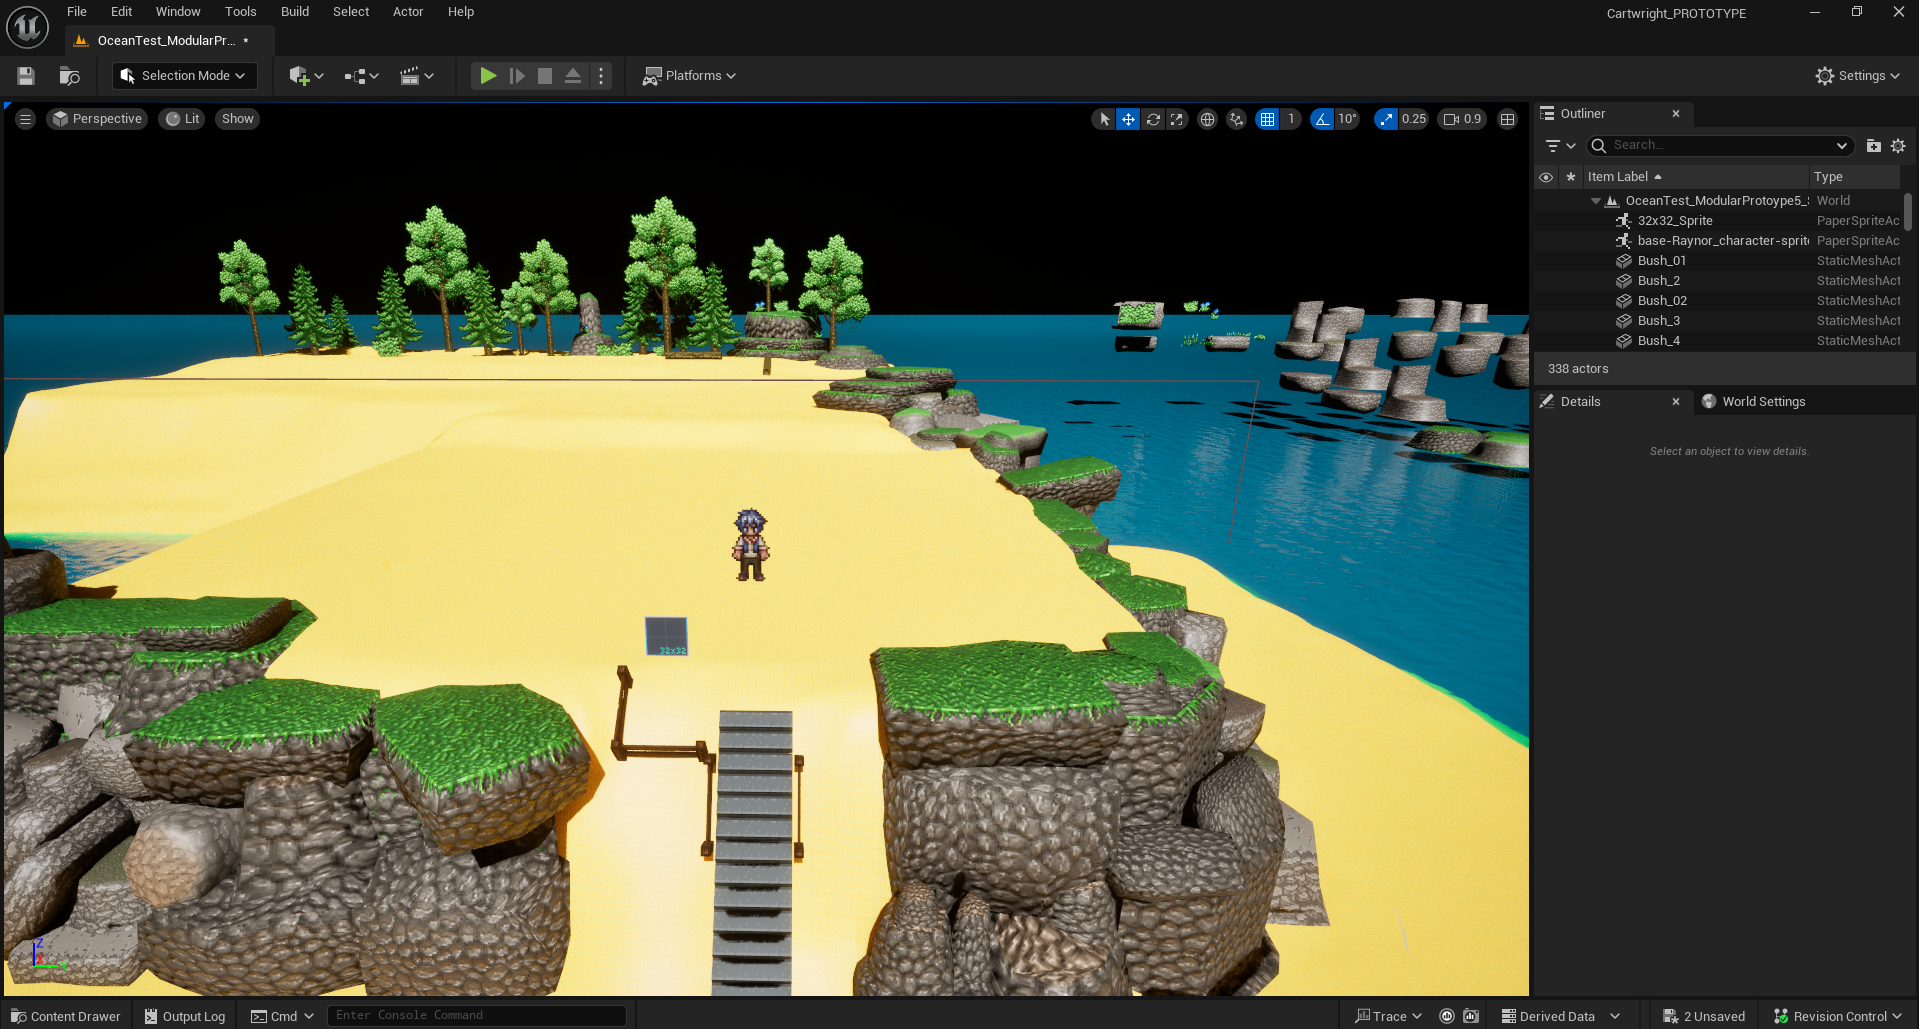1919x1029 pixels.
Task: Sort Outliner by Type column
Action: tap(1856, 177)
